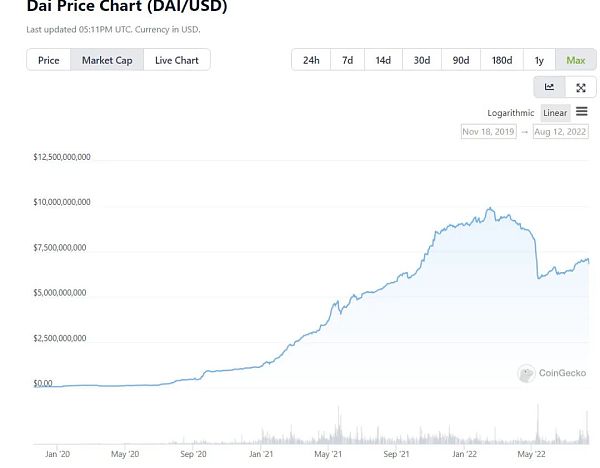Switch to Linear scale

[x=555, y=113]
